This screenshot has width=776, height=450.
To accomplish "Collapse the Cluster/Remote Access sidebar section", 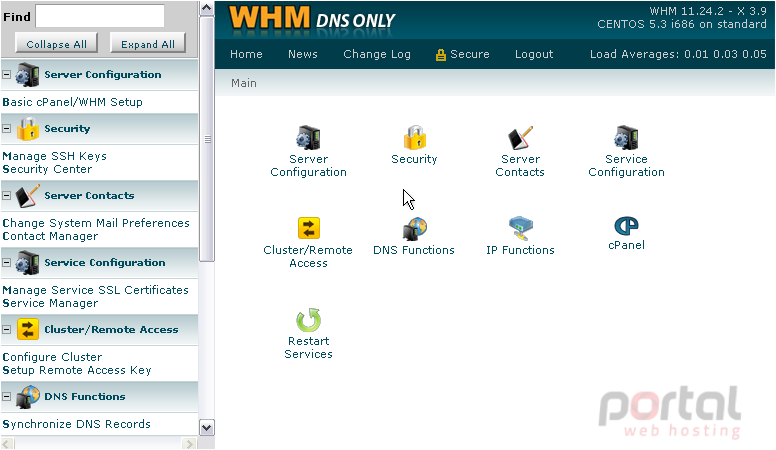I will [x=6, y=330].
